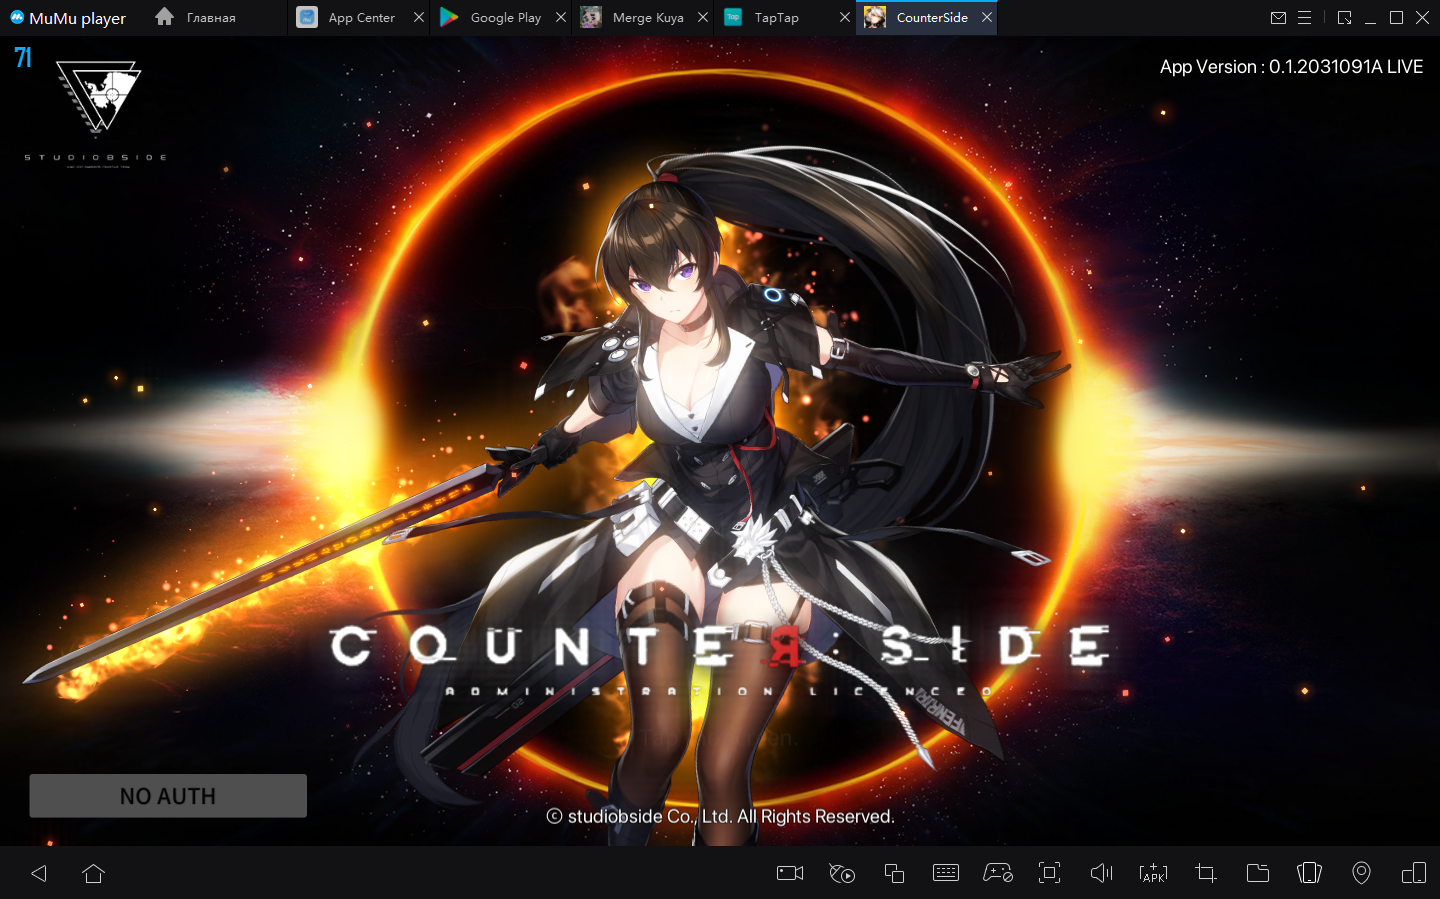
Task: Start the screen video recorder
Action: point(790,873)
